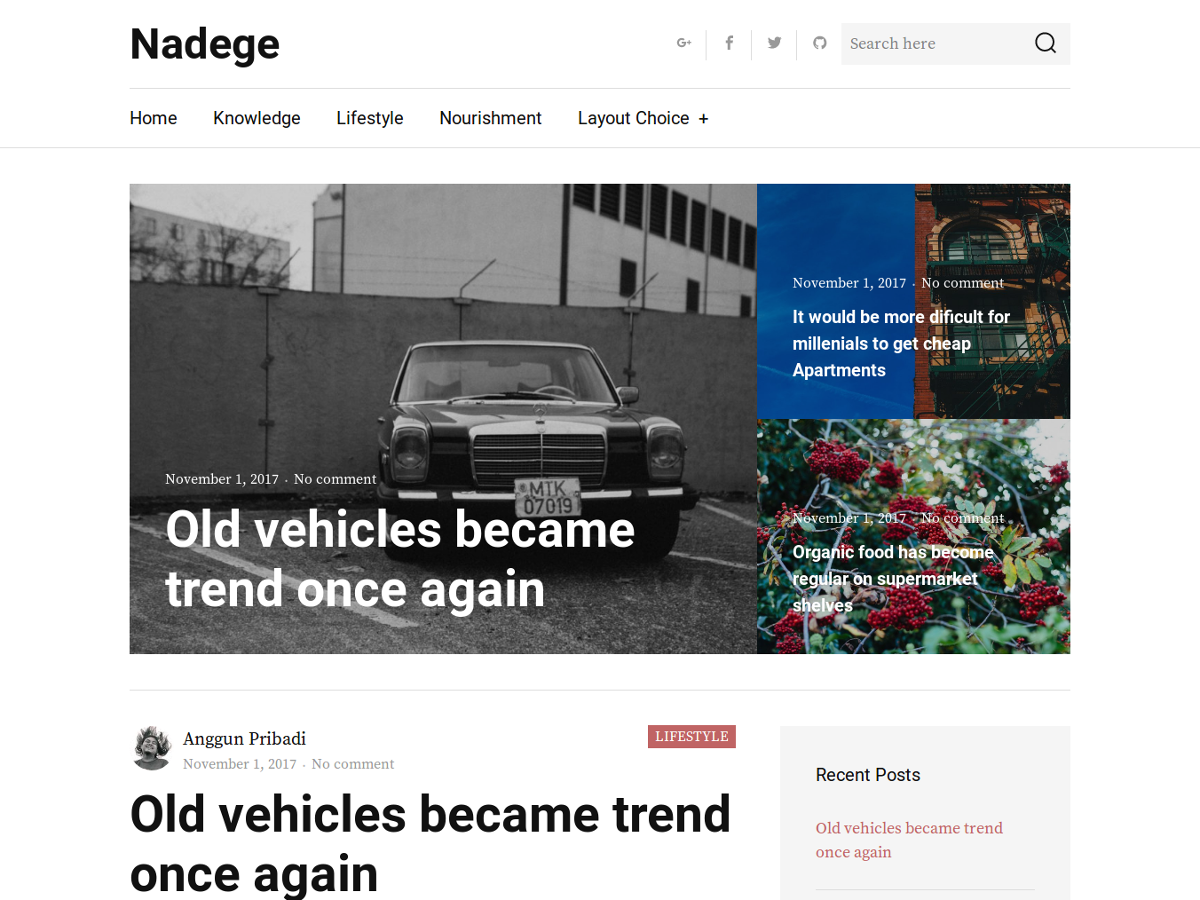Open the Home menu item
This screenshot has width=1200, height=900.
click(x=153, y=118)
